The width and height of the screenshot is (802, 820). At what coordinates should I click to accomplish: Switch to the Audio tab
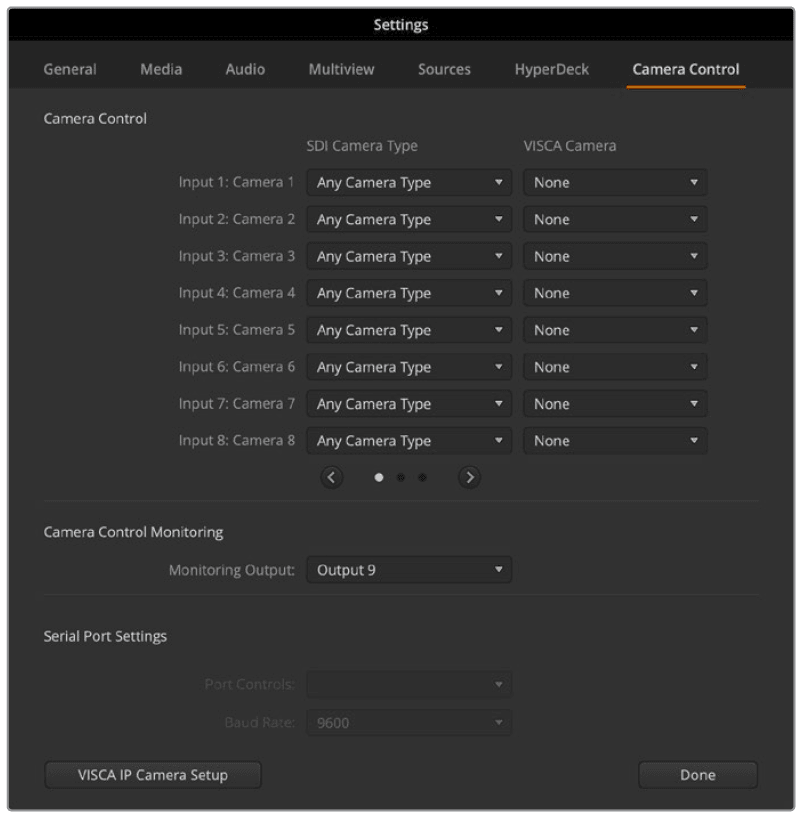point(243,69)
